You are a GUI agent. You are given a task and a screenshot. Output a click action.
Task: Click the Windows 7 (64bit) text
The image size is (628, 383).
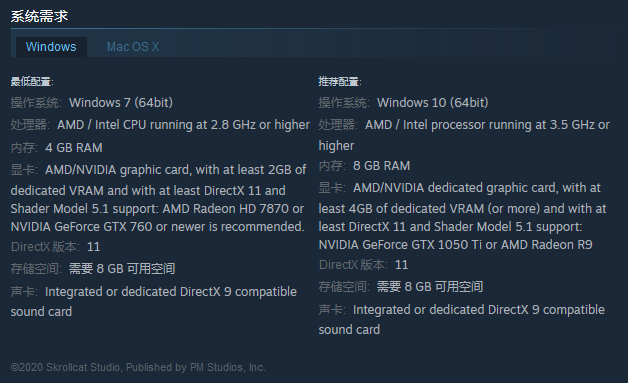click(x=121, y=103)
